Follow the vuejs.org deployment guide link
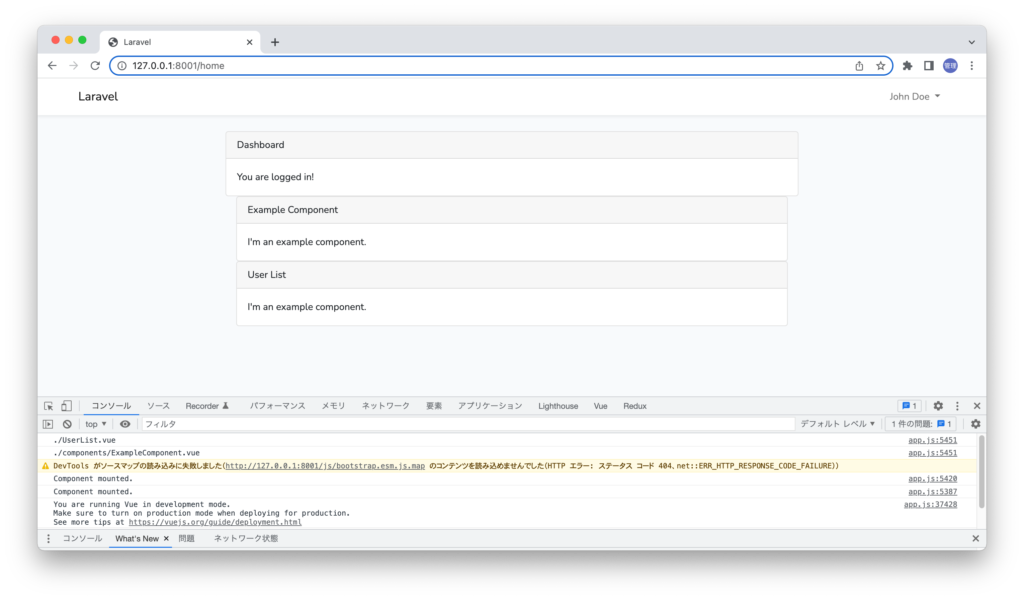The image size is (1024, 600). tap(215, 521)
